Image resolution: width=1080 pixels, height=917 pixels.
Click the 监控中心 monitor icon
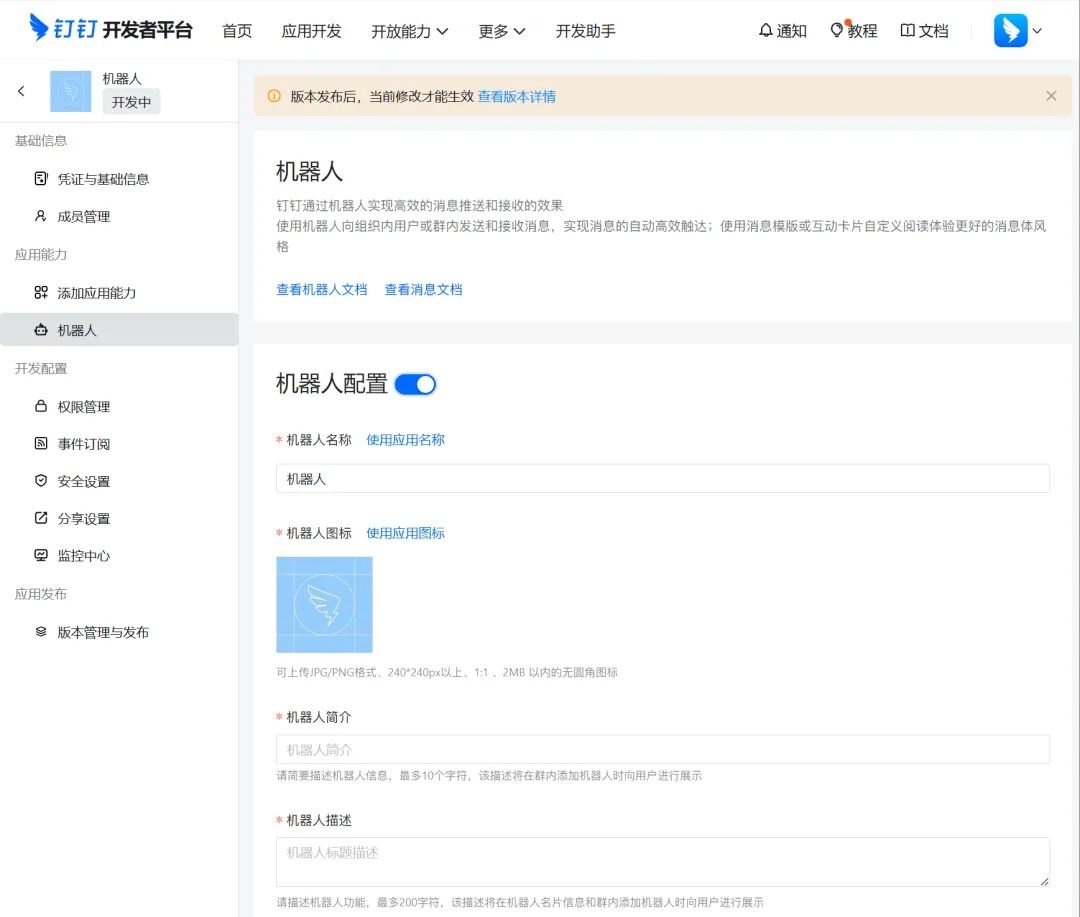click(41, 555)
